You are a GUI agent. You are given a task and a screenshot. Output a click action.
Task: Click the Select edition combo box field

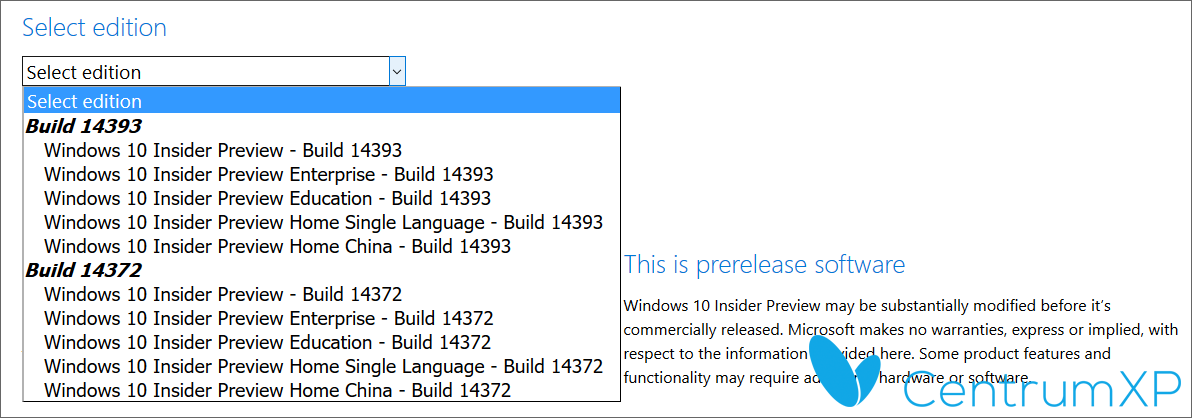tap(214, 71)
